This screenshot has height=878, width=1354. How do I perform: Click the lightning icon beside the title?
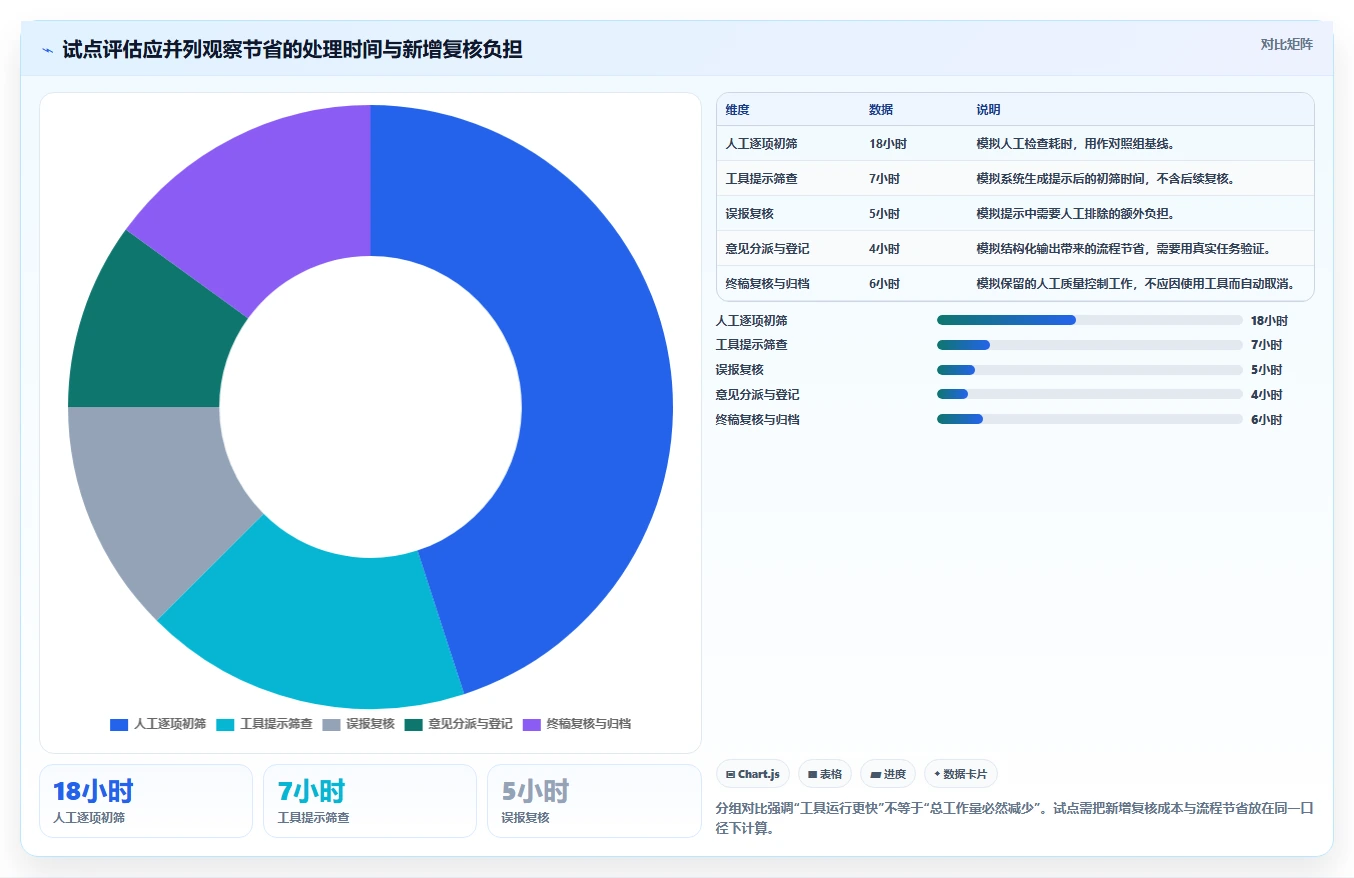tap(47, 50)
